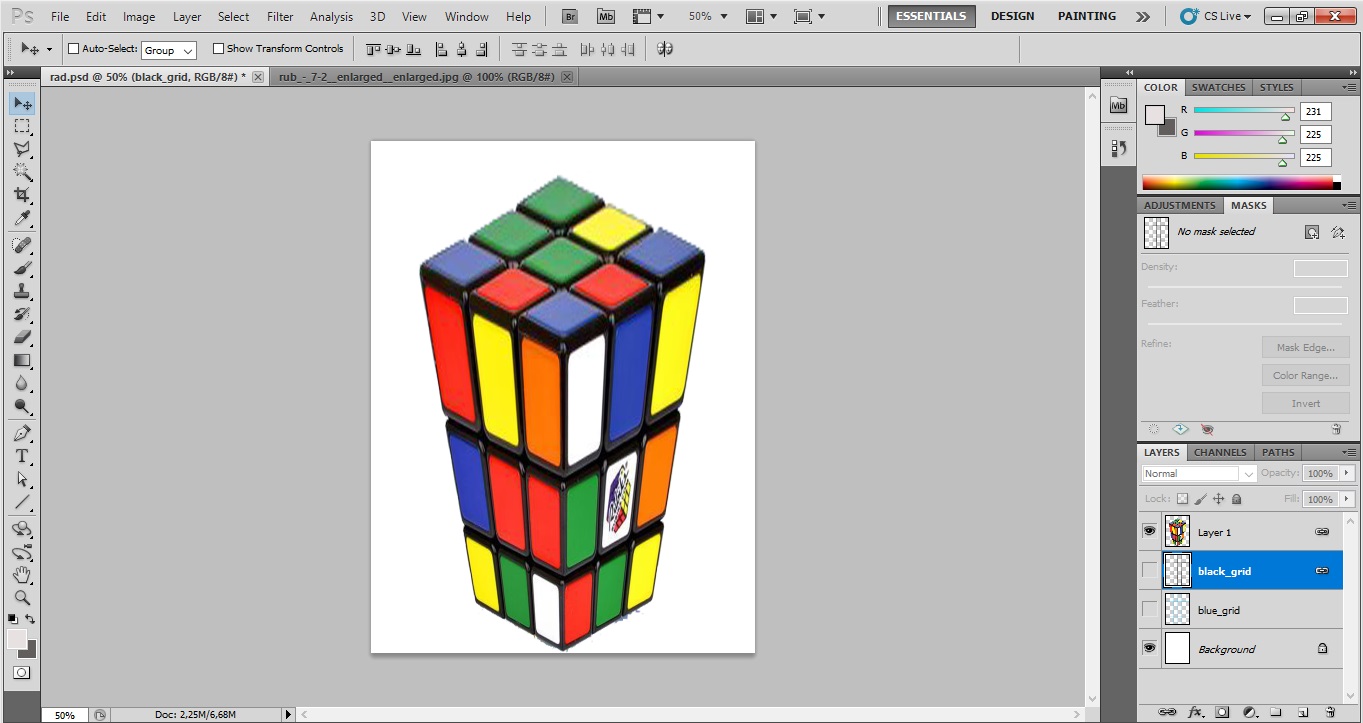Open status bar info arrow menu

(x=289, y=715)
